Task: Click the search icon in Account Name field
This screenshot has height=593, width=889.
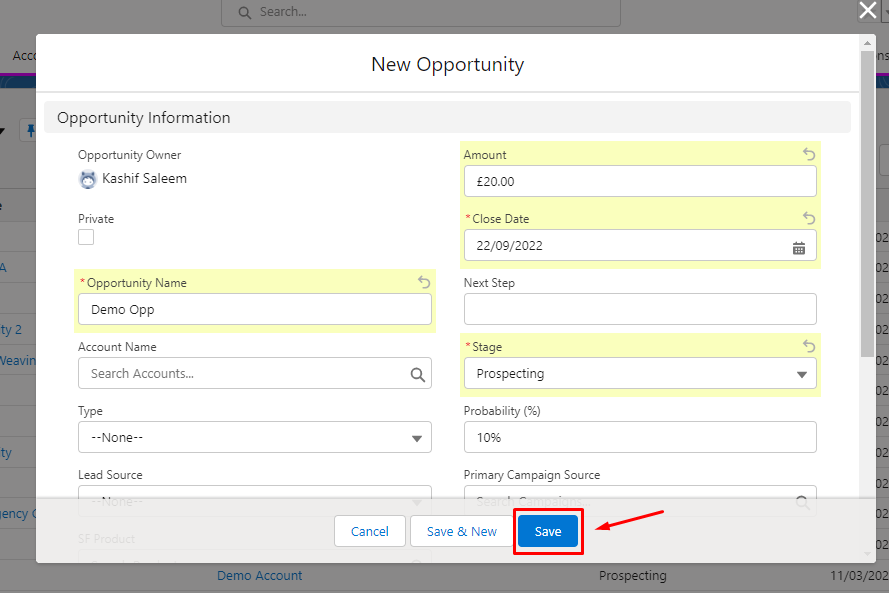Action: point(418,373)
